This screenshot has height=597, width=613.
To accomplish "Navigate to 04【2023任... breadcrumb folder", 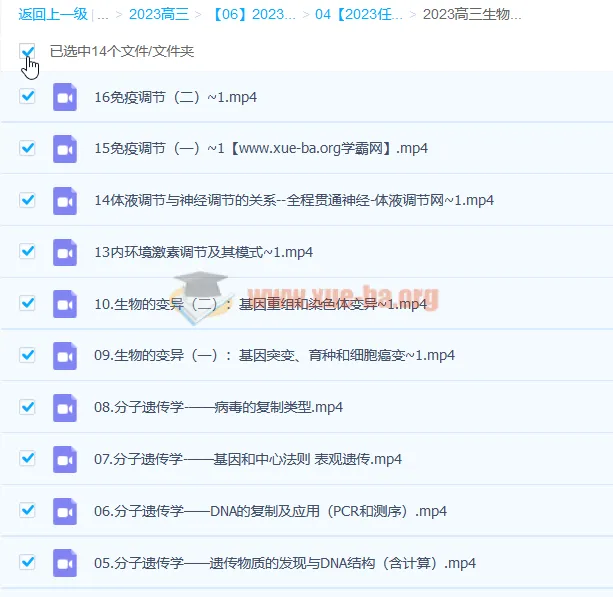I will click(x=359, y=15).
